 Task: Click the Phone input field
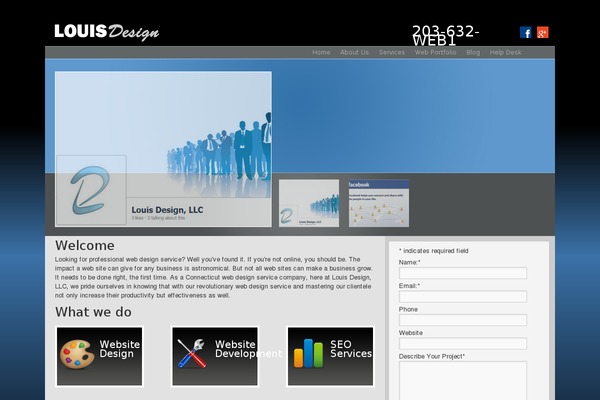point(463,320)
